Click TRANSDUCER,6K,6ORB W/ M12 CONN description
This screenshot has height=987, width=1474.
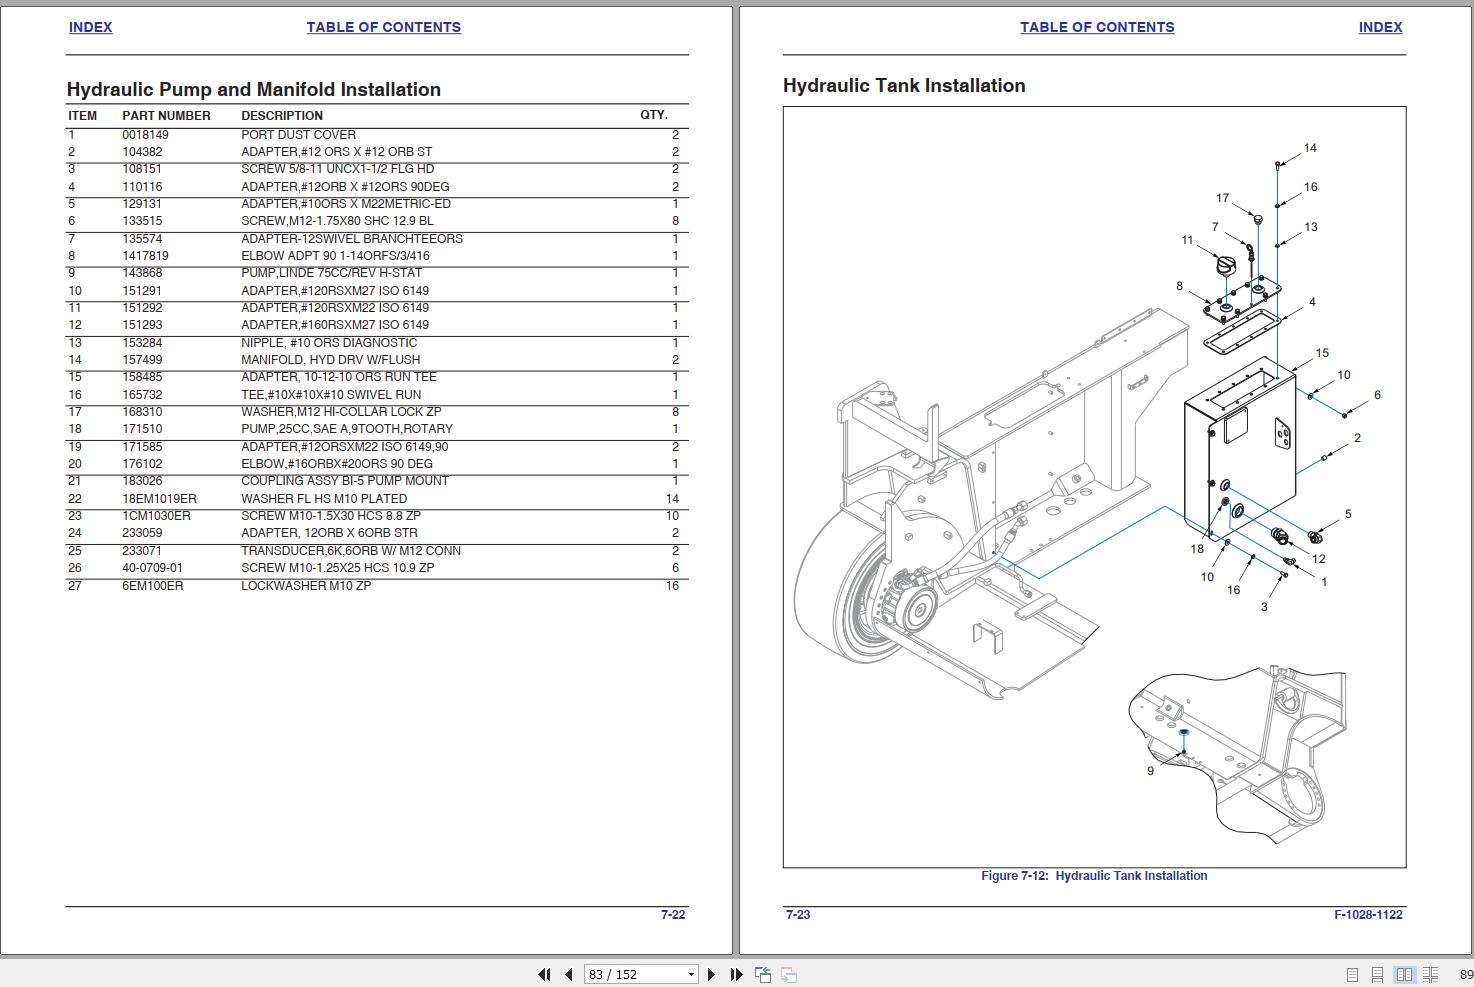(351, 551)
